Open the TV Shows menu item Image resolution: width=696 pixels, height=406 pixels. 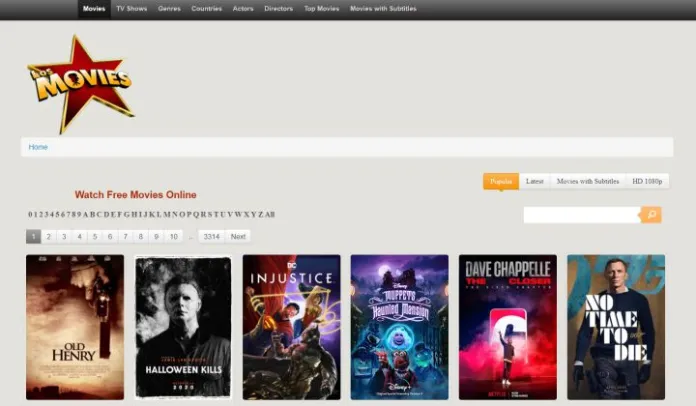click(x=131, y=9)
